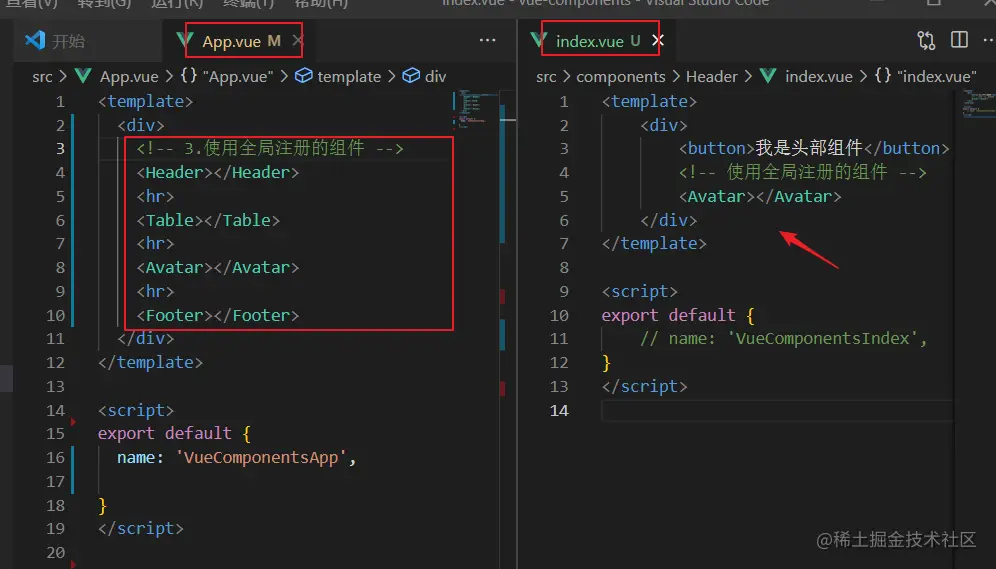Click <Header></Header> in App.vue
The width and height of the screenshot is (996, 569).
pos(218,173)
